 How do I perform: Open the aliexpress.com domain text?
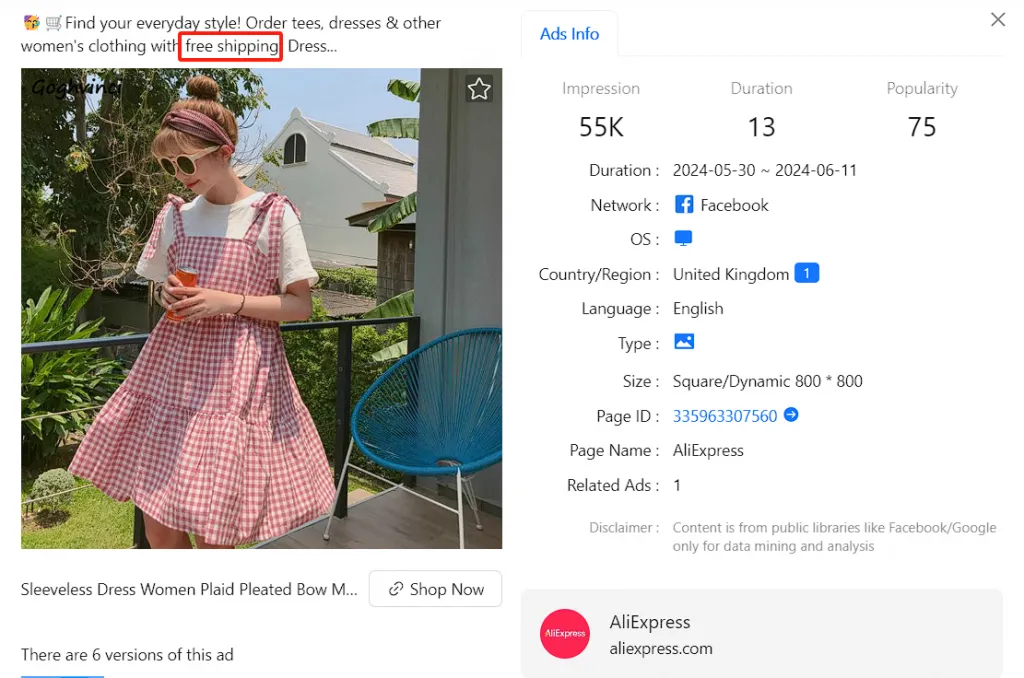coord(661,648)
